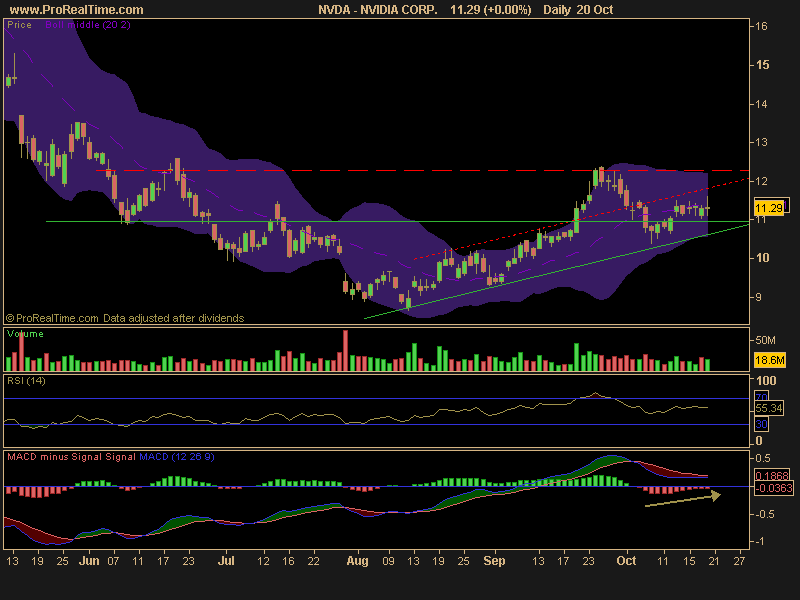Click the Price panel label
800x600 pixels.
(19, 24)
